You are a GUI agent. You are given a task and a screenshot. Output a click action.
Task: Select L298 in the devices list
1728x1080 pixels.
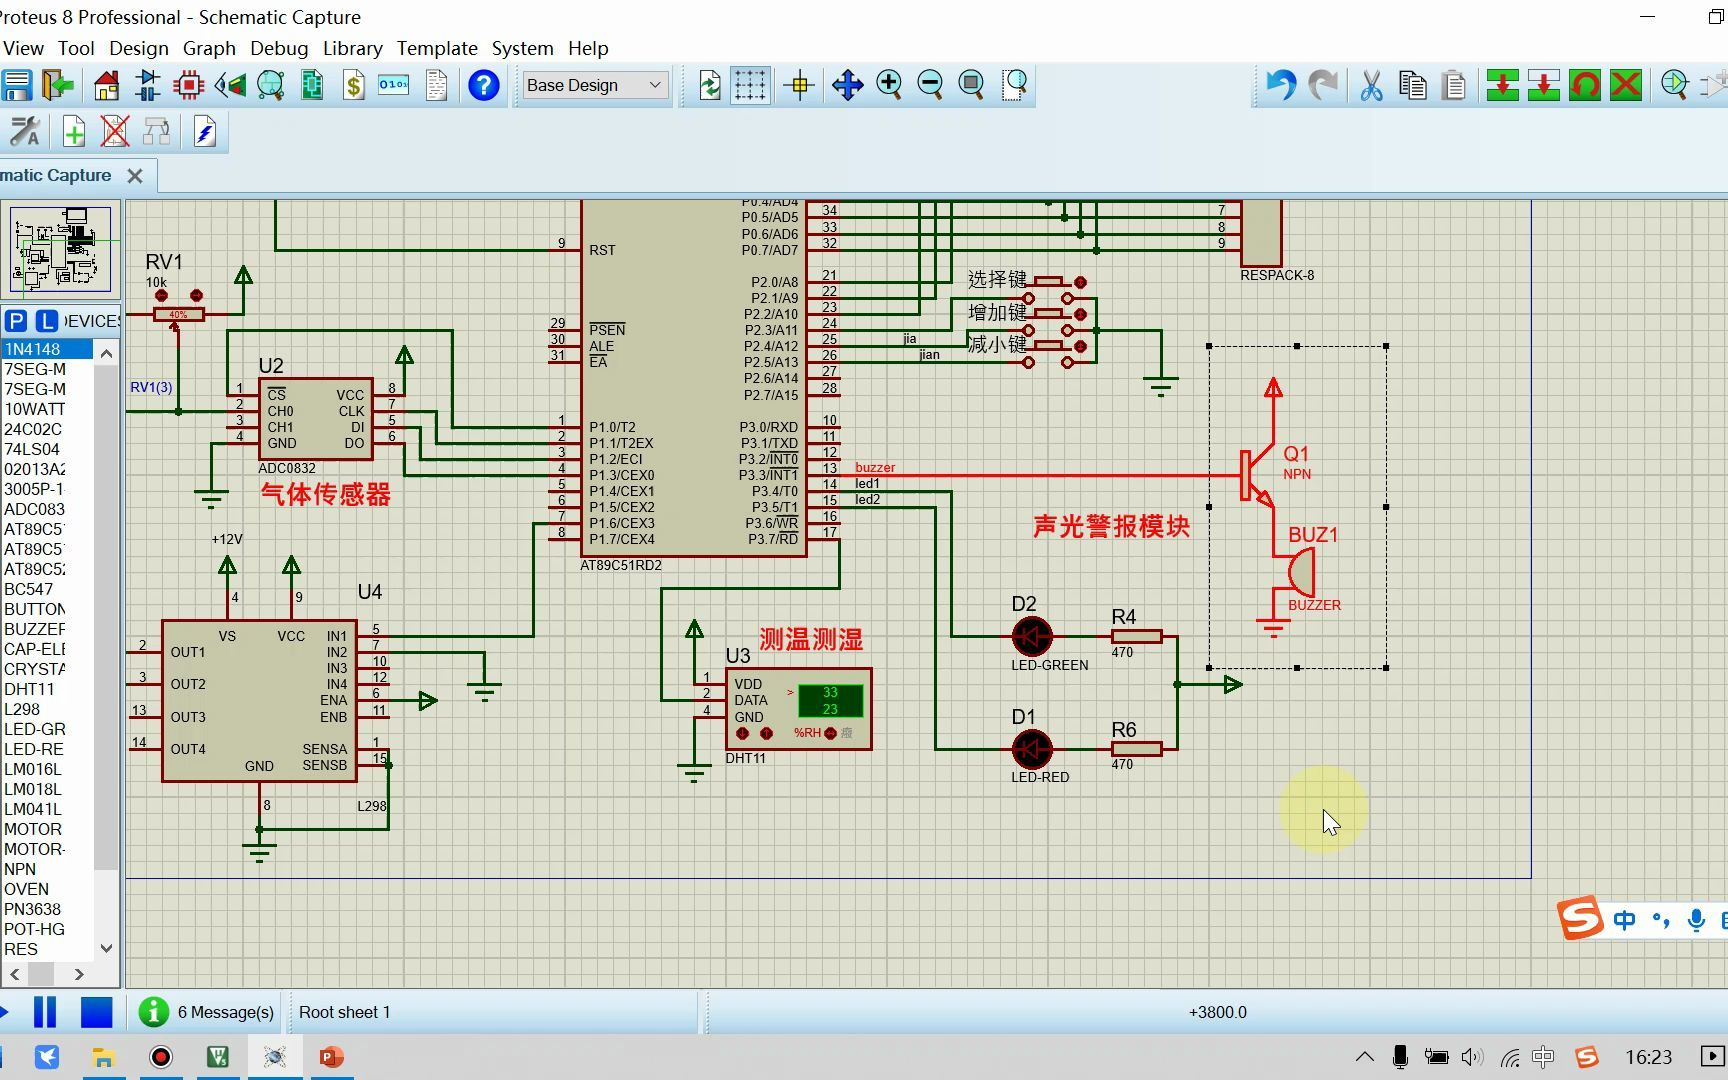click(x=47, y=709)
